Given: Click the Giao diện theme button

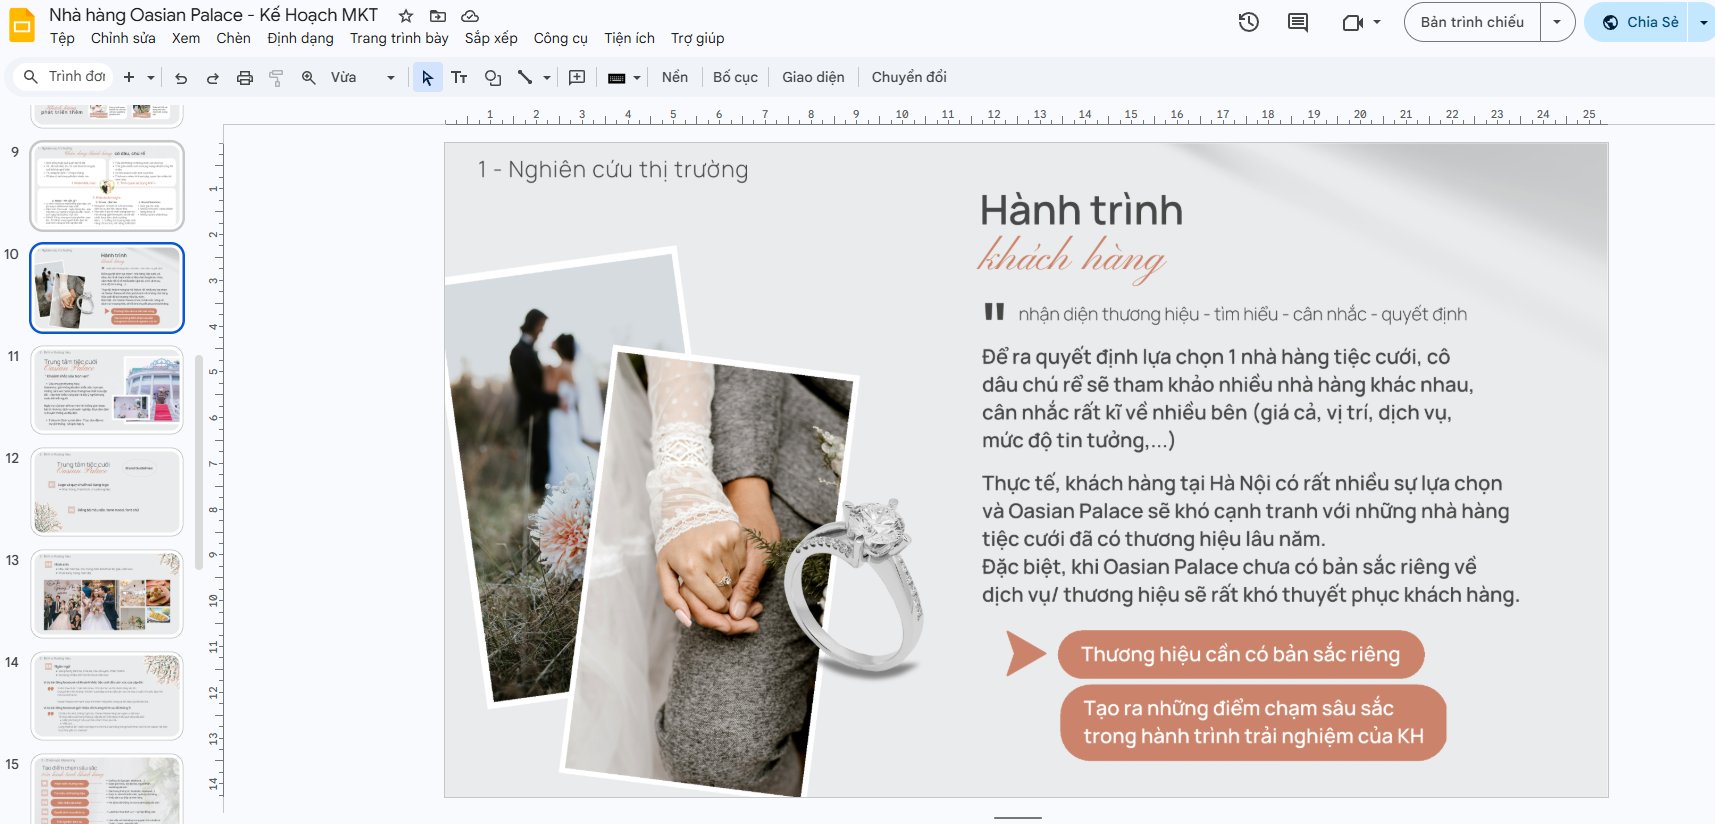Looking at the screenshot, I should (x=813, y=77).
